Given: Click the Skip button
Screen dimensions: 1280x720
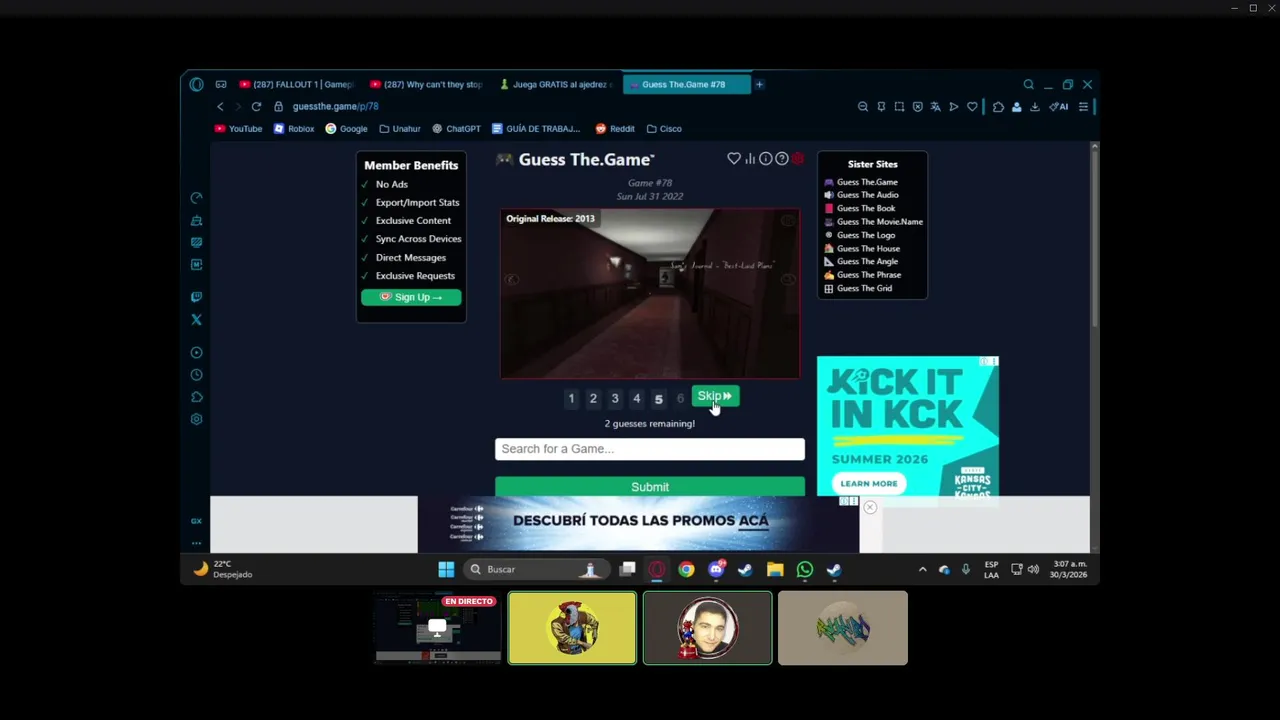Looking at the screenshot, I should (715, 396).
